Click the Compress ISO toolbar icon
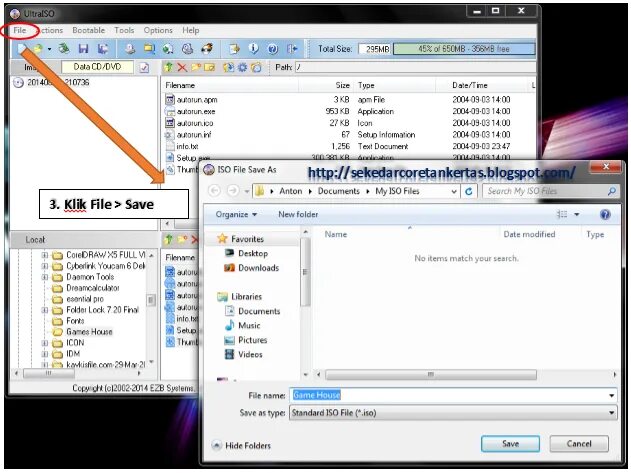This screenshot has height=473, width=631. pos(168,49)
